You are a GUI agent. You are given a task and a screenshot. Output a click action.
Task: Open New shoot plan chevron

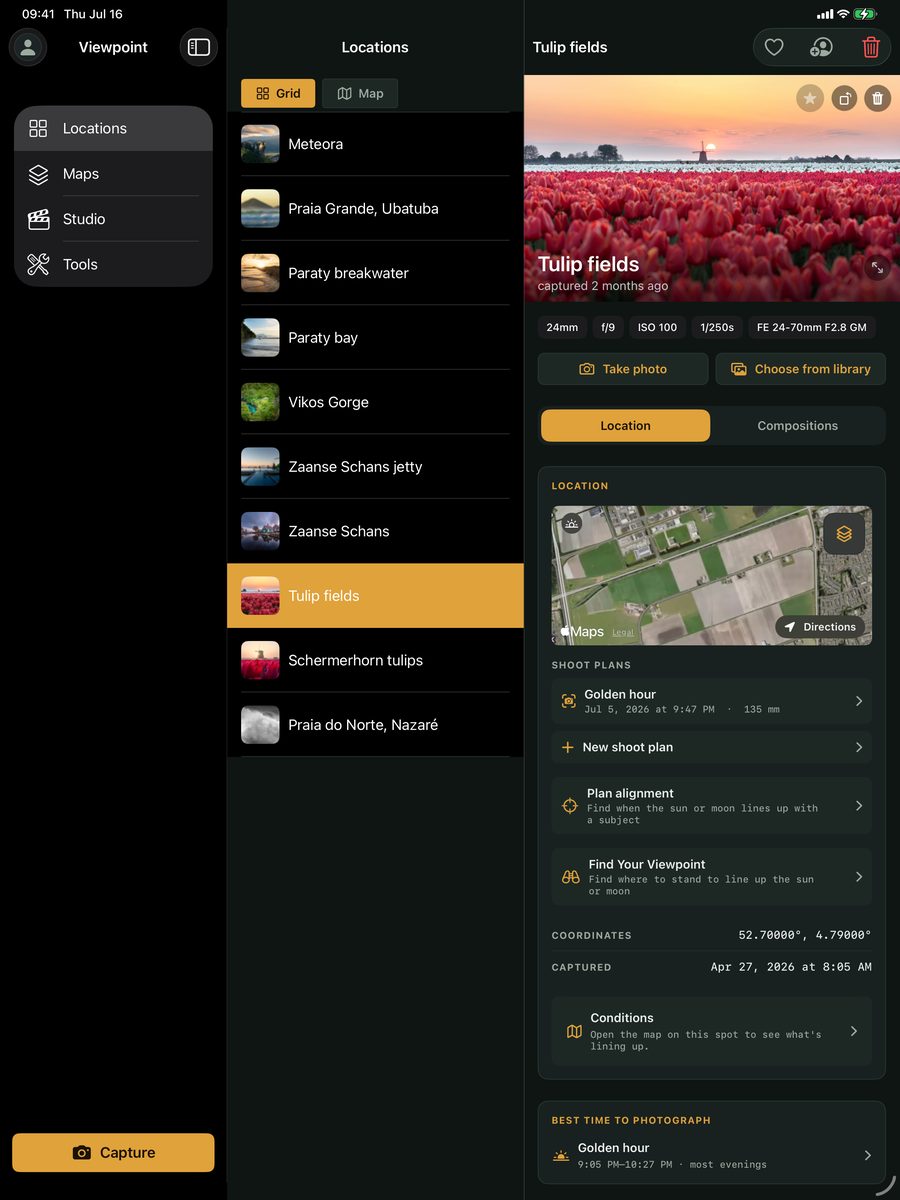point(859,747)
